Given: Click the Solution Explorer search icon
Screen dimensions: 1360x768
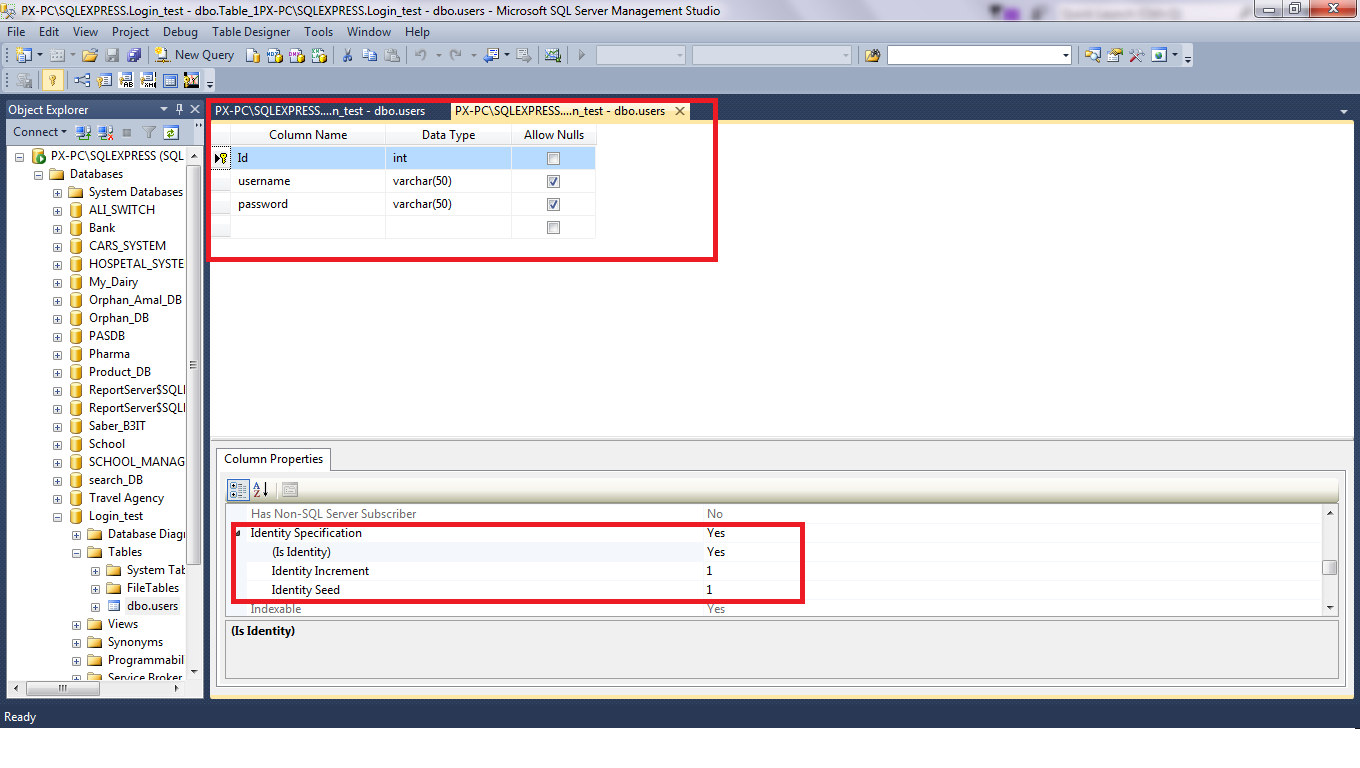Looking at the screenshot, I should (x=1093, y=55).
